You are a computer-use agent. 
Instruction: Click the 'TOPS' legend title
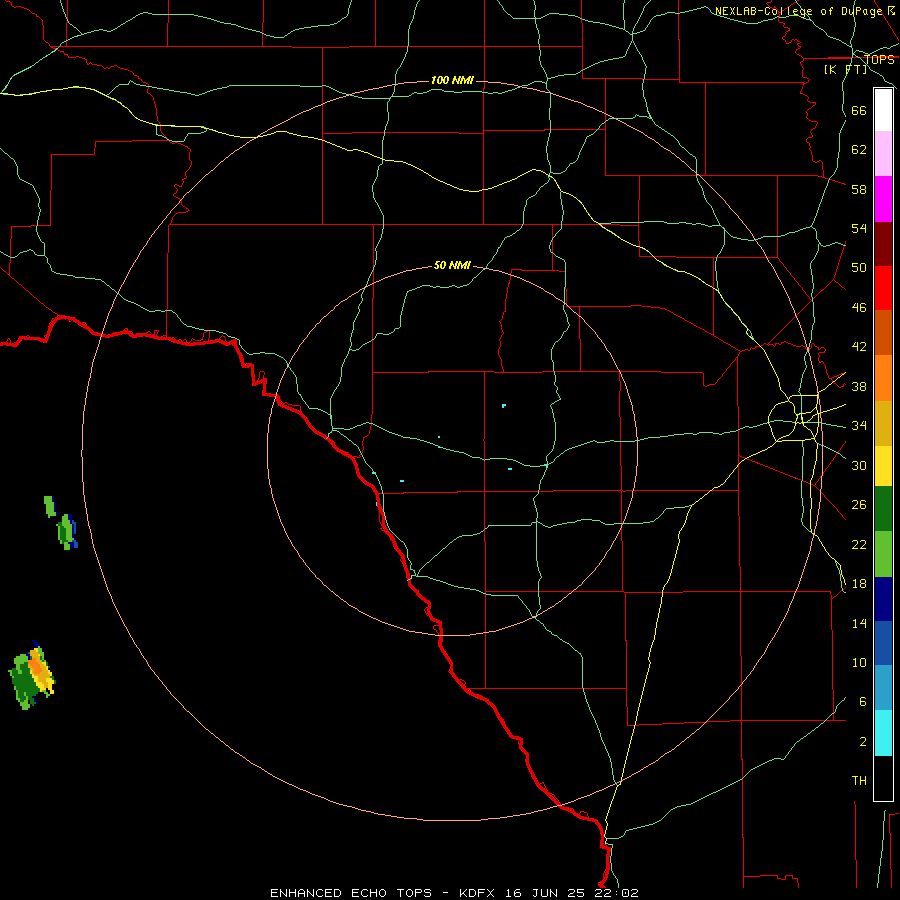click(x=879, y=59)
